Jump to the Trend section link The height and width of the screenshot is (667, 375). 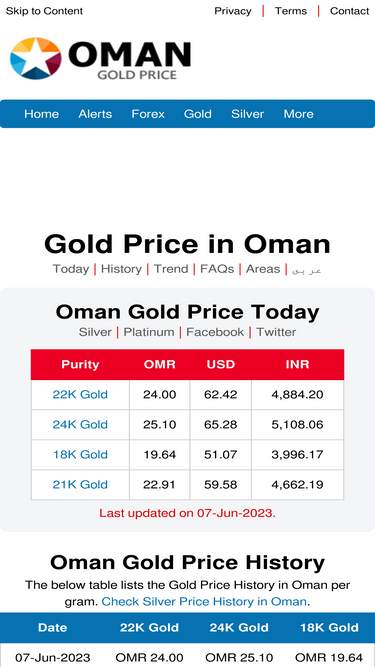[171, 269]
